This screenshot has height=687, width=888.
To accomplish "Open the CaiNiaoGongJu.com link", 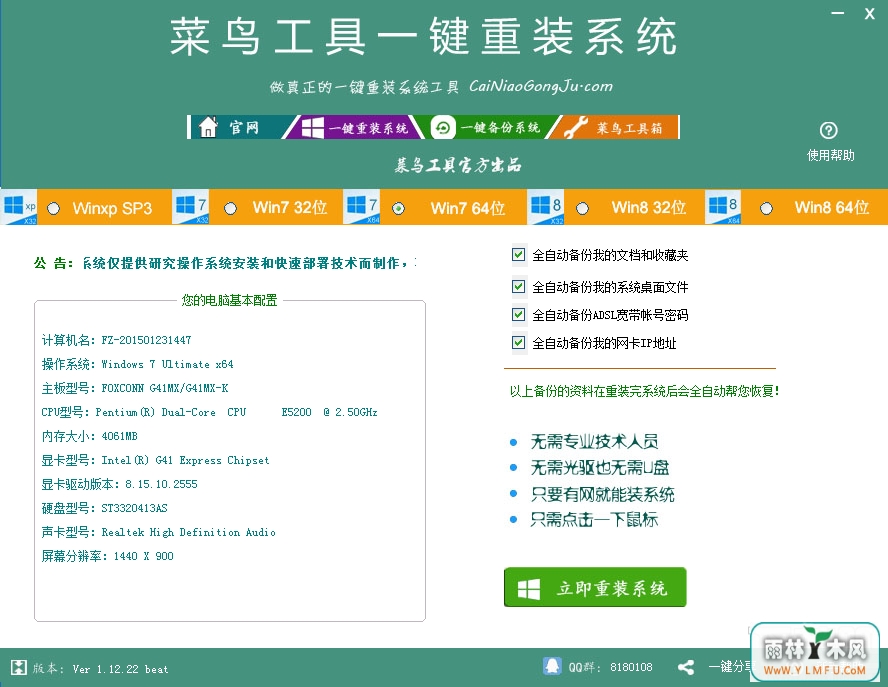I will tap(541, 86).
